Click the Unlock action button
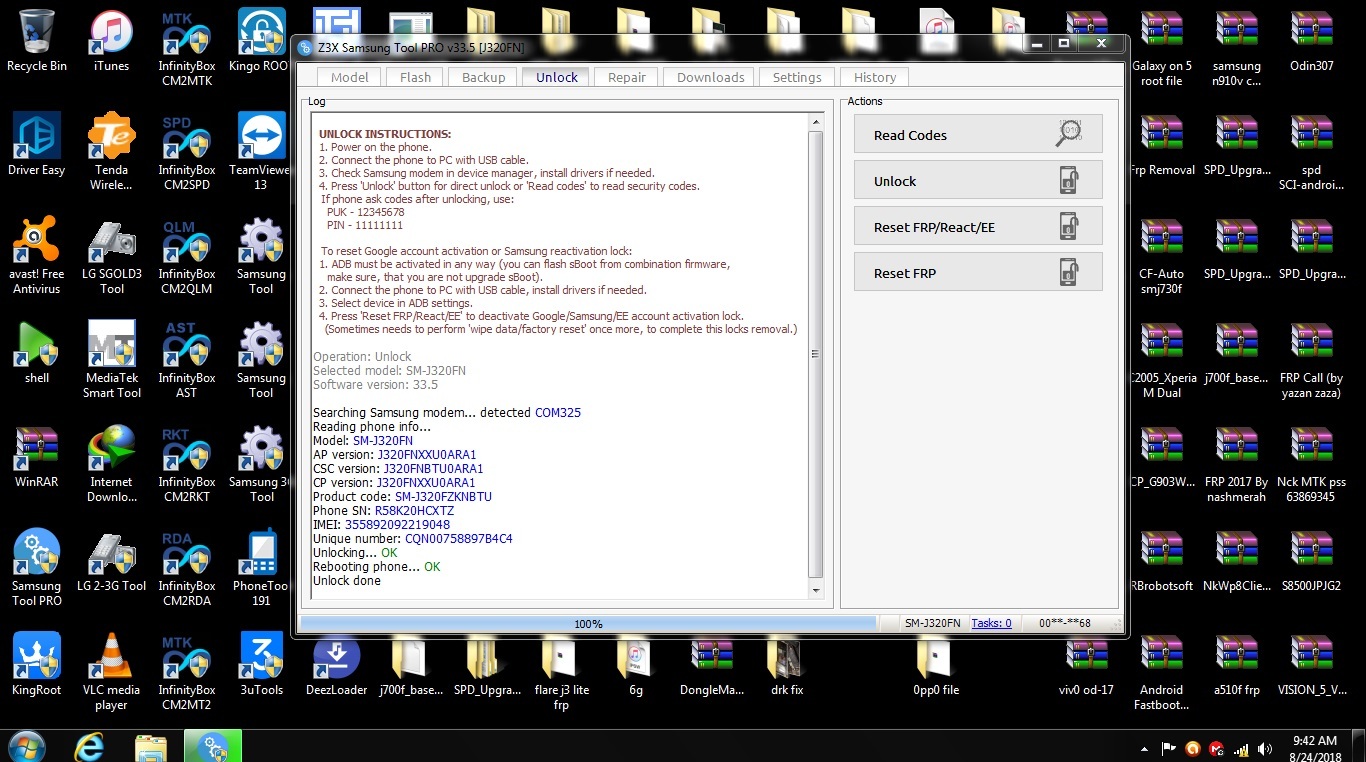The image size is (1366, 762). [978, 180]
